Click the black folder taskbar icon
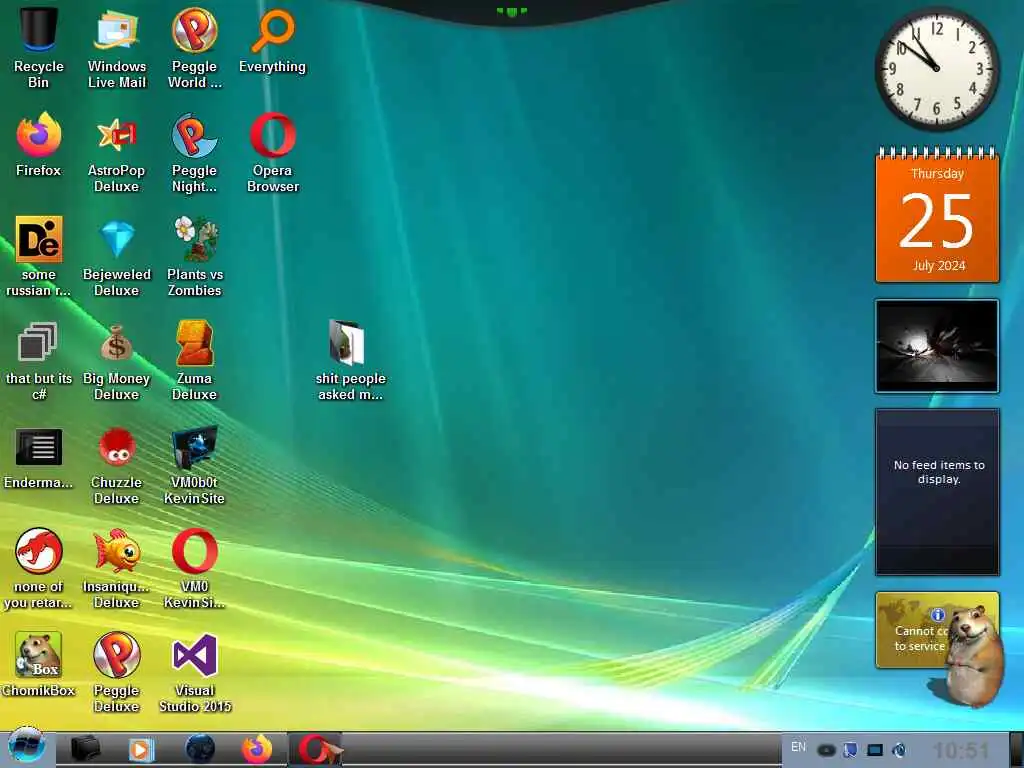This screenshot has height=768, width=1024. [x=85, y=749]
